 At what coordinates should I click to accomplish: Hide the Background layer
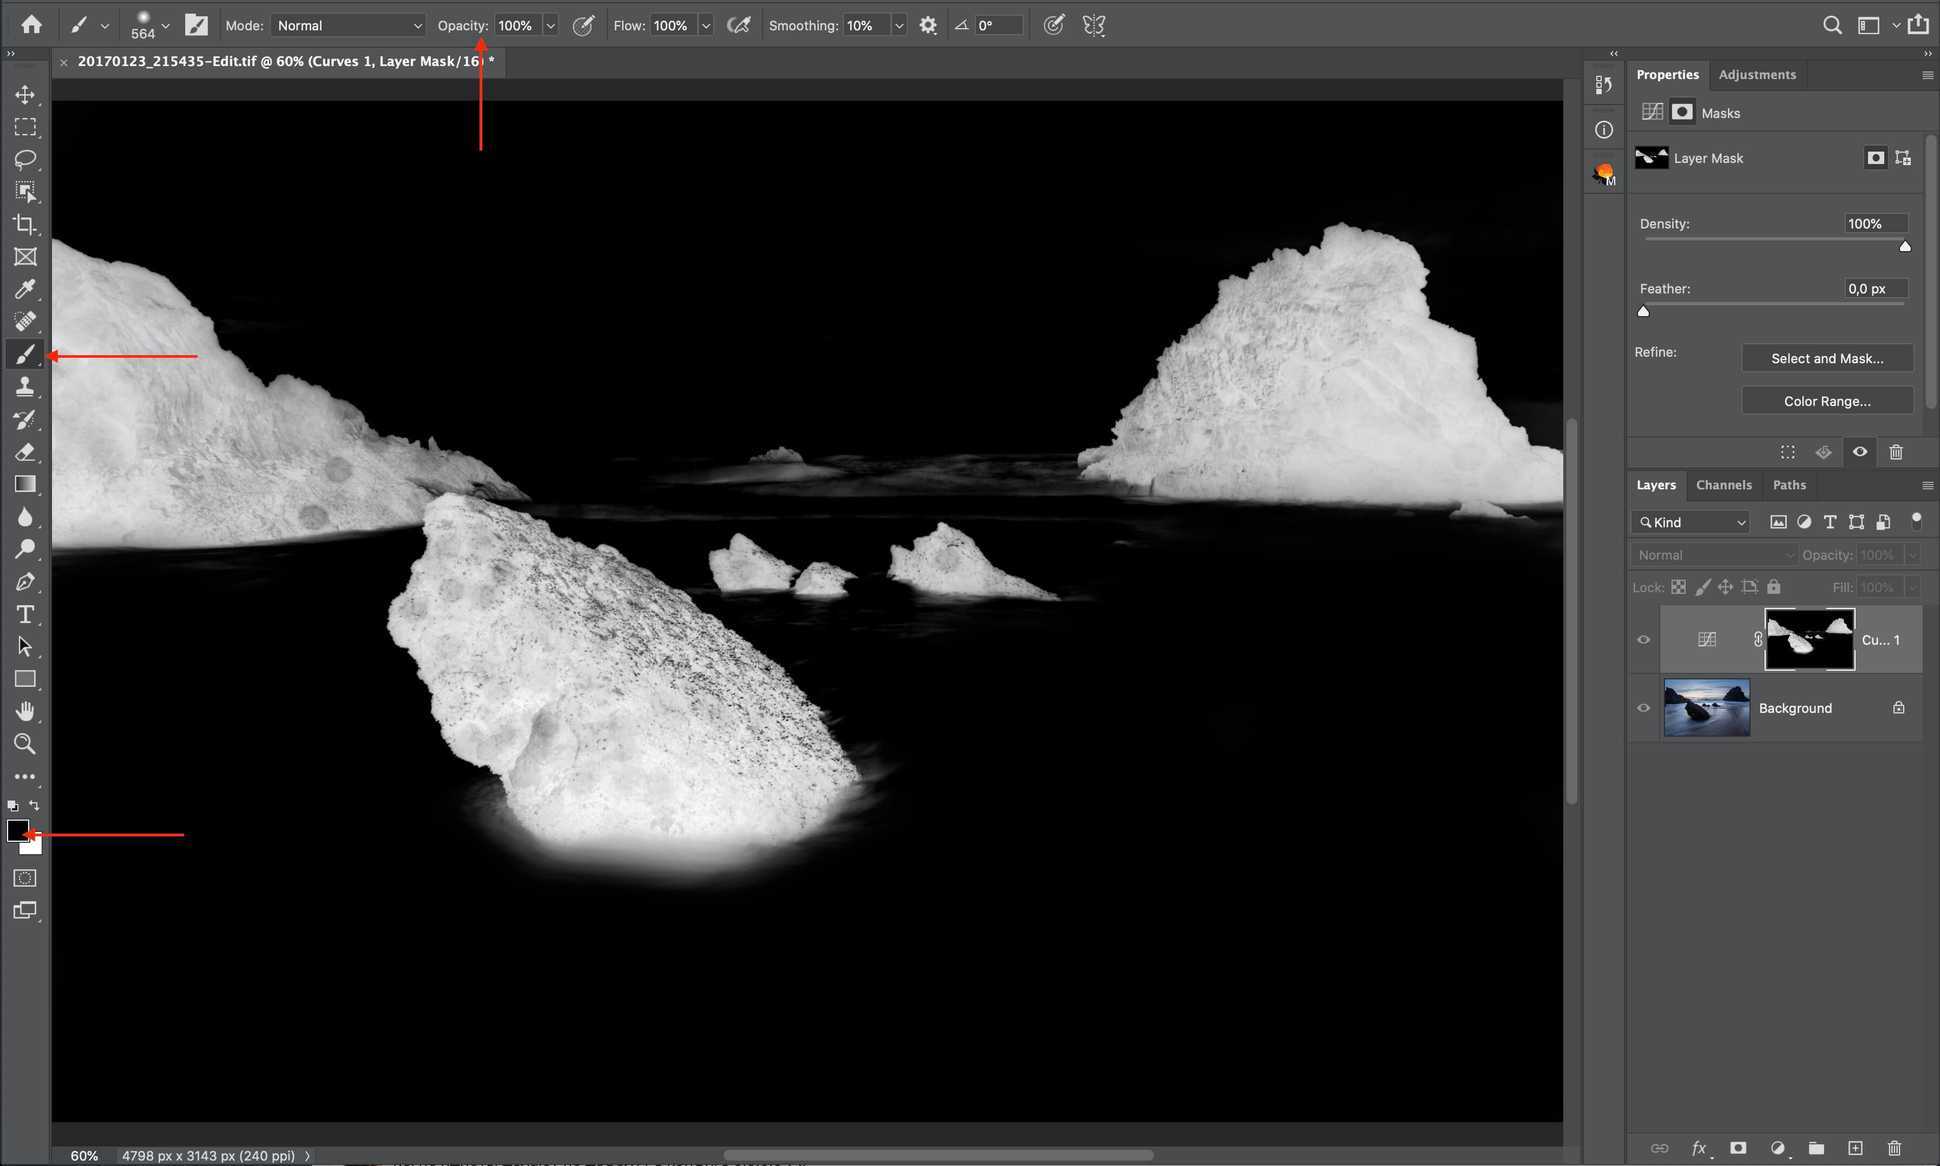coord(1643,708)
